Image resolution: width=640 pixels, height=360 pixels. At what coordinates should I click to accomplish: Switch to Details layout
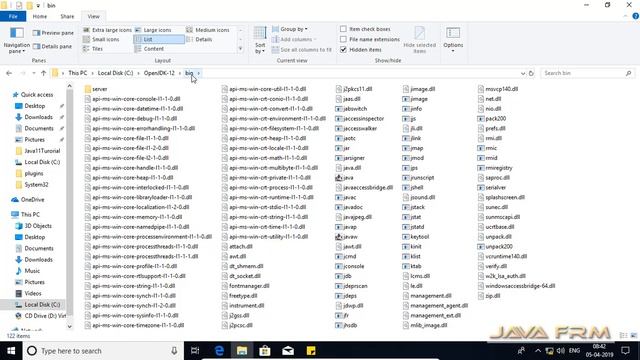click(x=199, y=39)
